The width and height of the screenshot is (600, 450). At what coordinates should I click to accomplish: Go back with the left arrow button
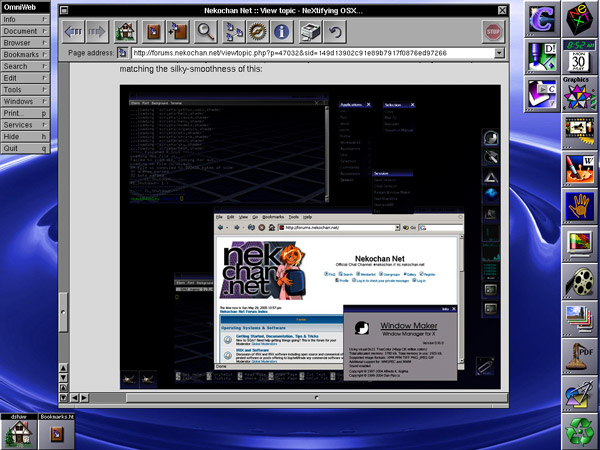point(74,31)
